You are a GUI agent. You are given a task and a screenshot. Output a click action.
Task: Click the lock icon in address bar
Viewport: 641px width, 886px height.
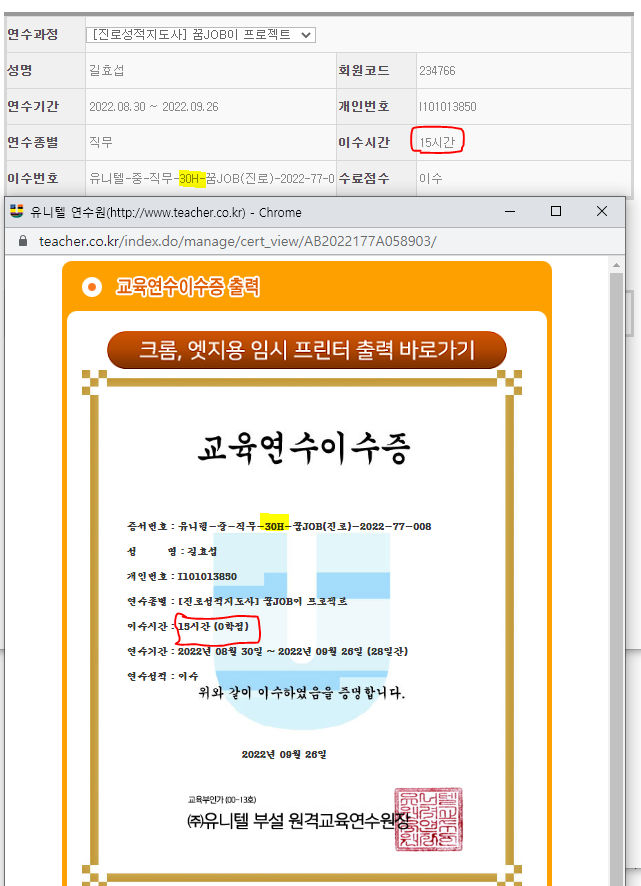pyautogui.click(x=23, y=241)
